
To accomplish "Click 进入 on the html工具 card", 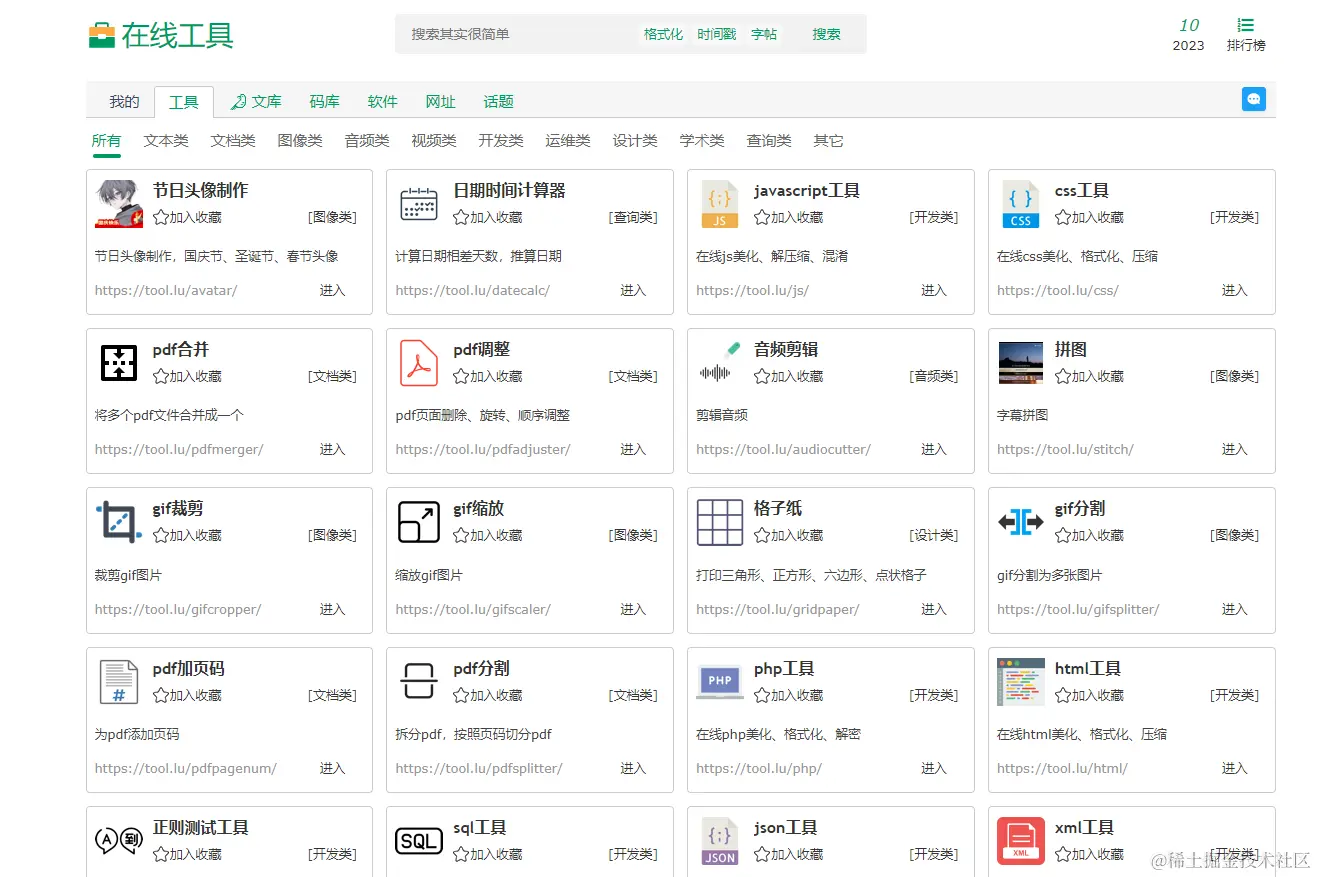I will 1234,768.
